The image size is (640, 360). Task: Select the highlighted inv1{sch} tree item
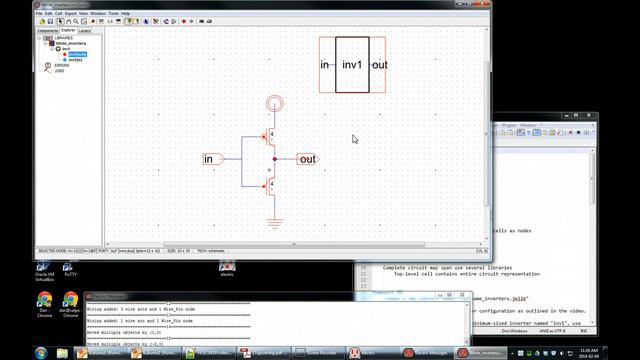pos(77,54)
